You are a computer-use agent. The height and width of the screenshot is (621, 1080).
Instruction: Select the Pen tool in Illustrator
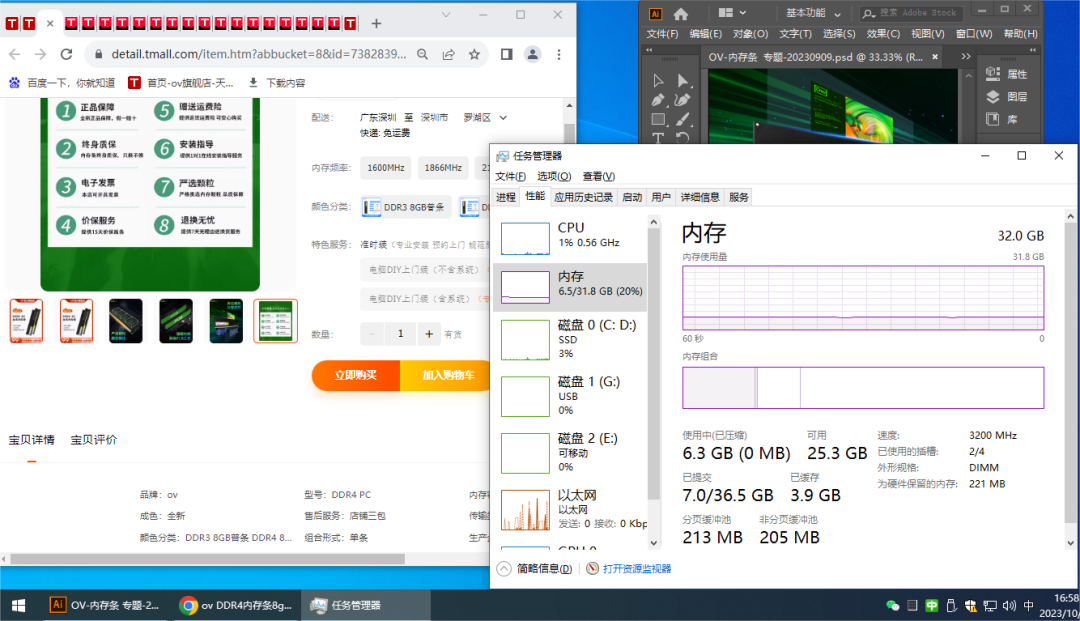coord(658,100)
